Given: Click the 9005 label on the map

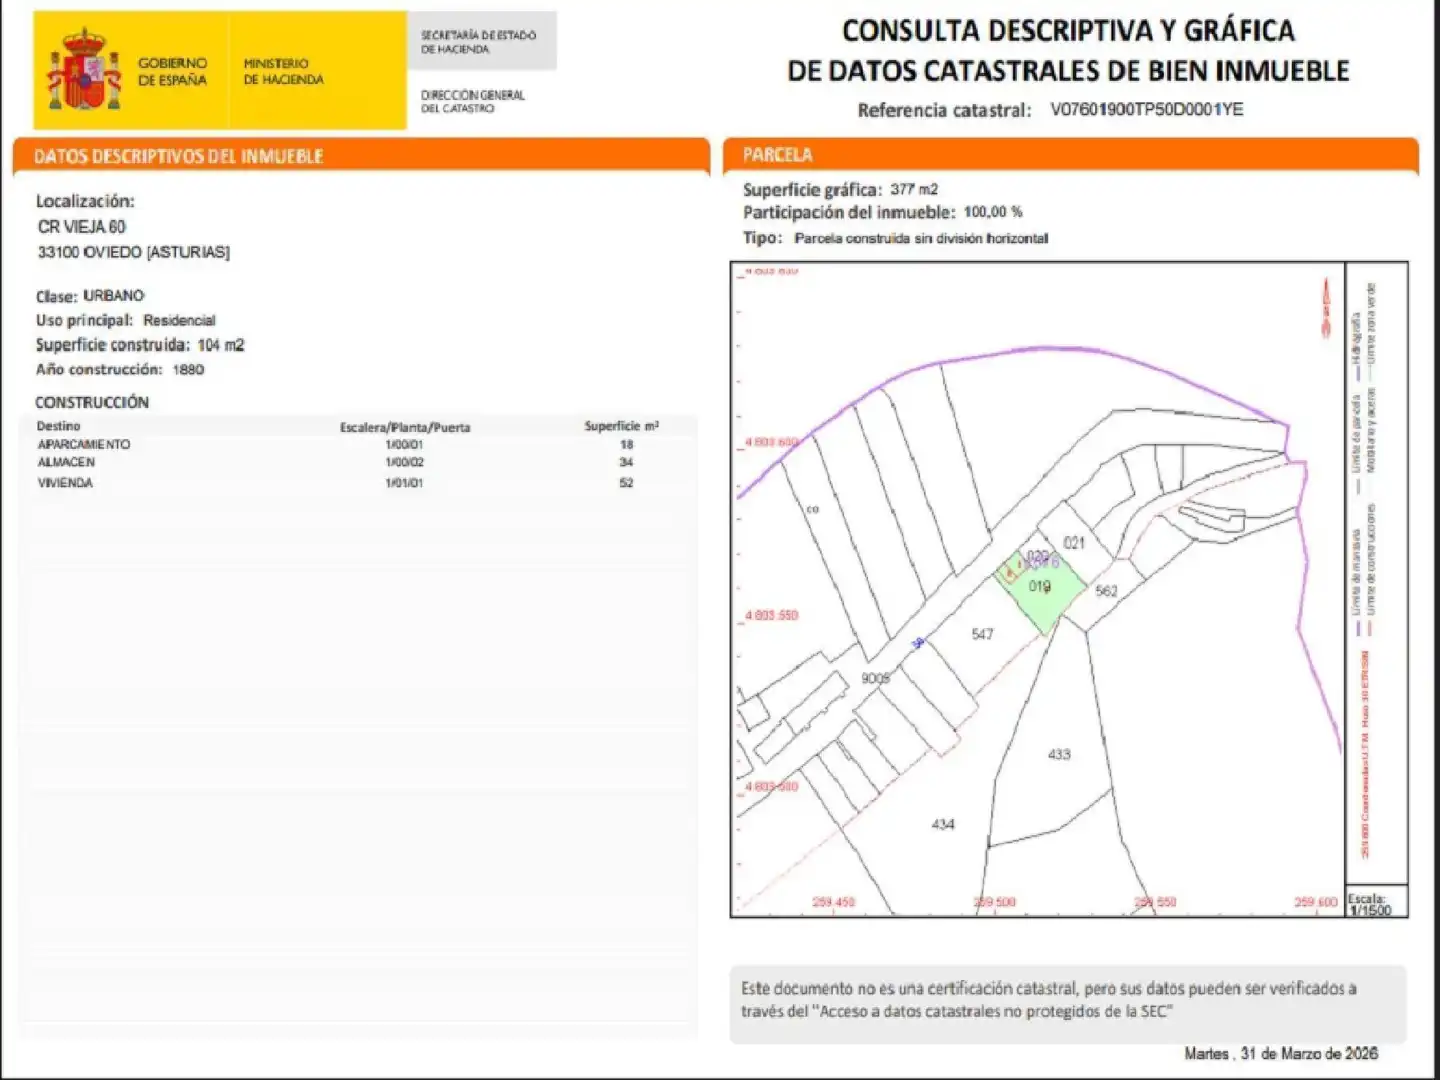Looking at the screenshot, I should [875, 678].
